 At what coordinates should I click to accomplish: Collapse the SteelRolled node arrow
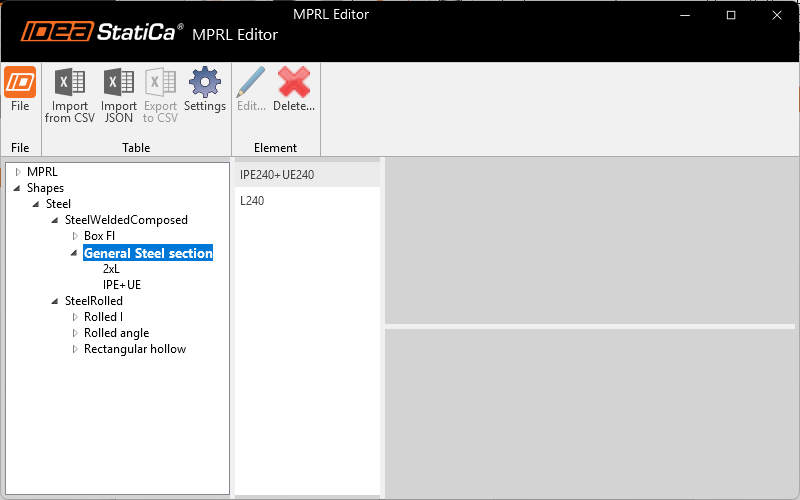pyautogui.click(x=56, y=301)
